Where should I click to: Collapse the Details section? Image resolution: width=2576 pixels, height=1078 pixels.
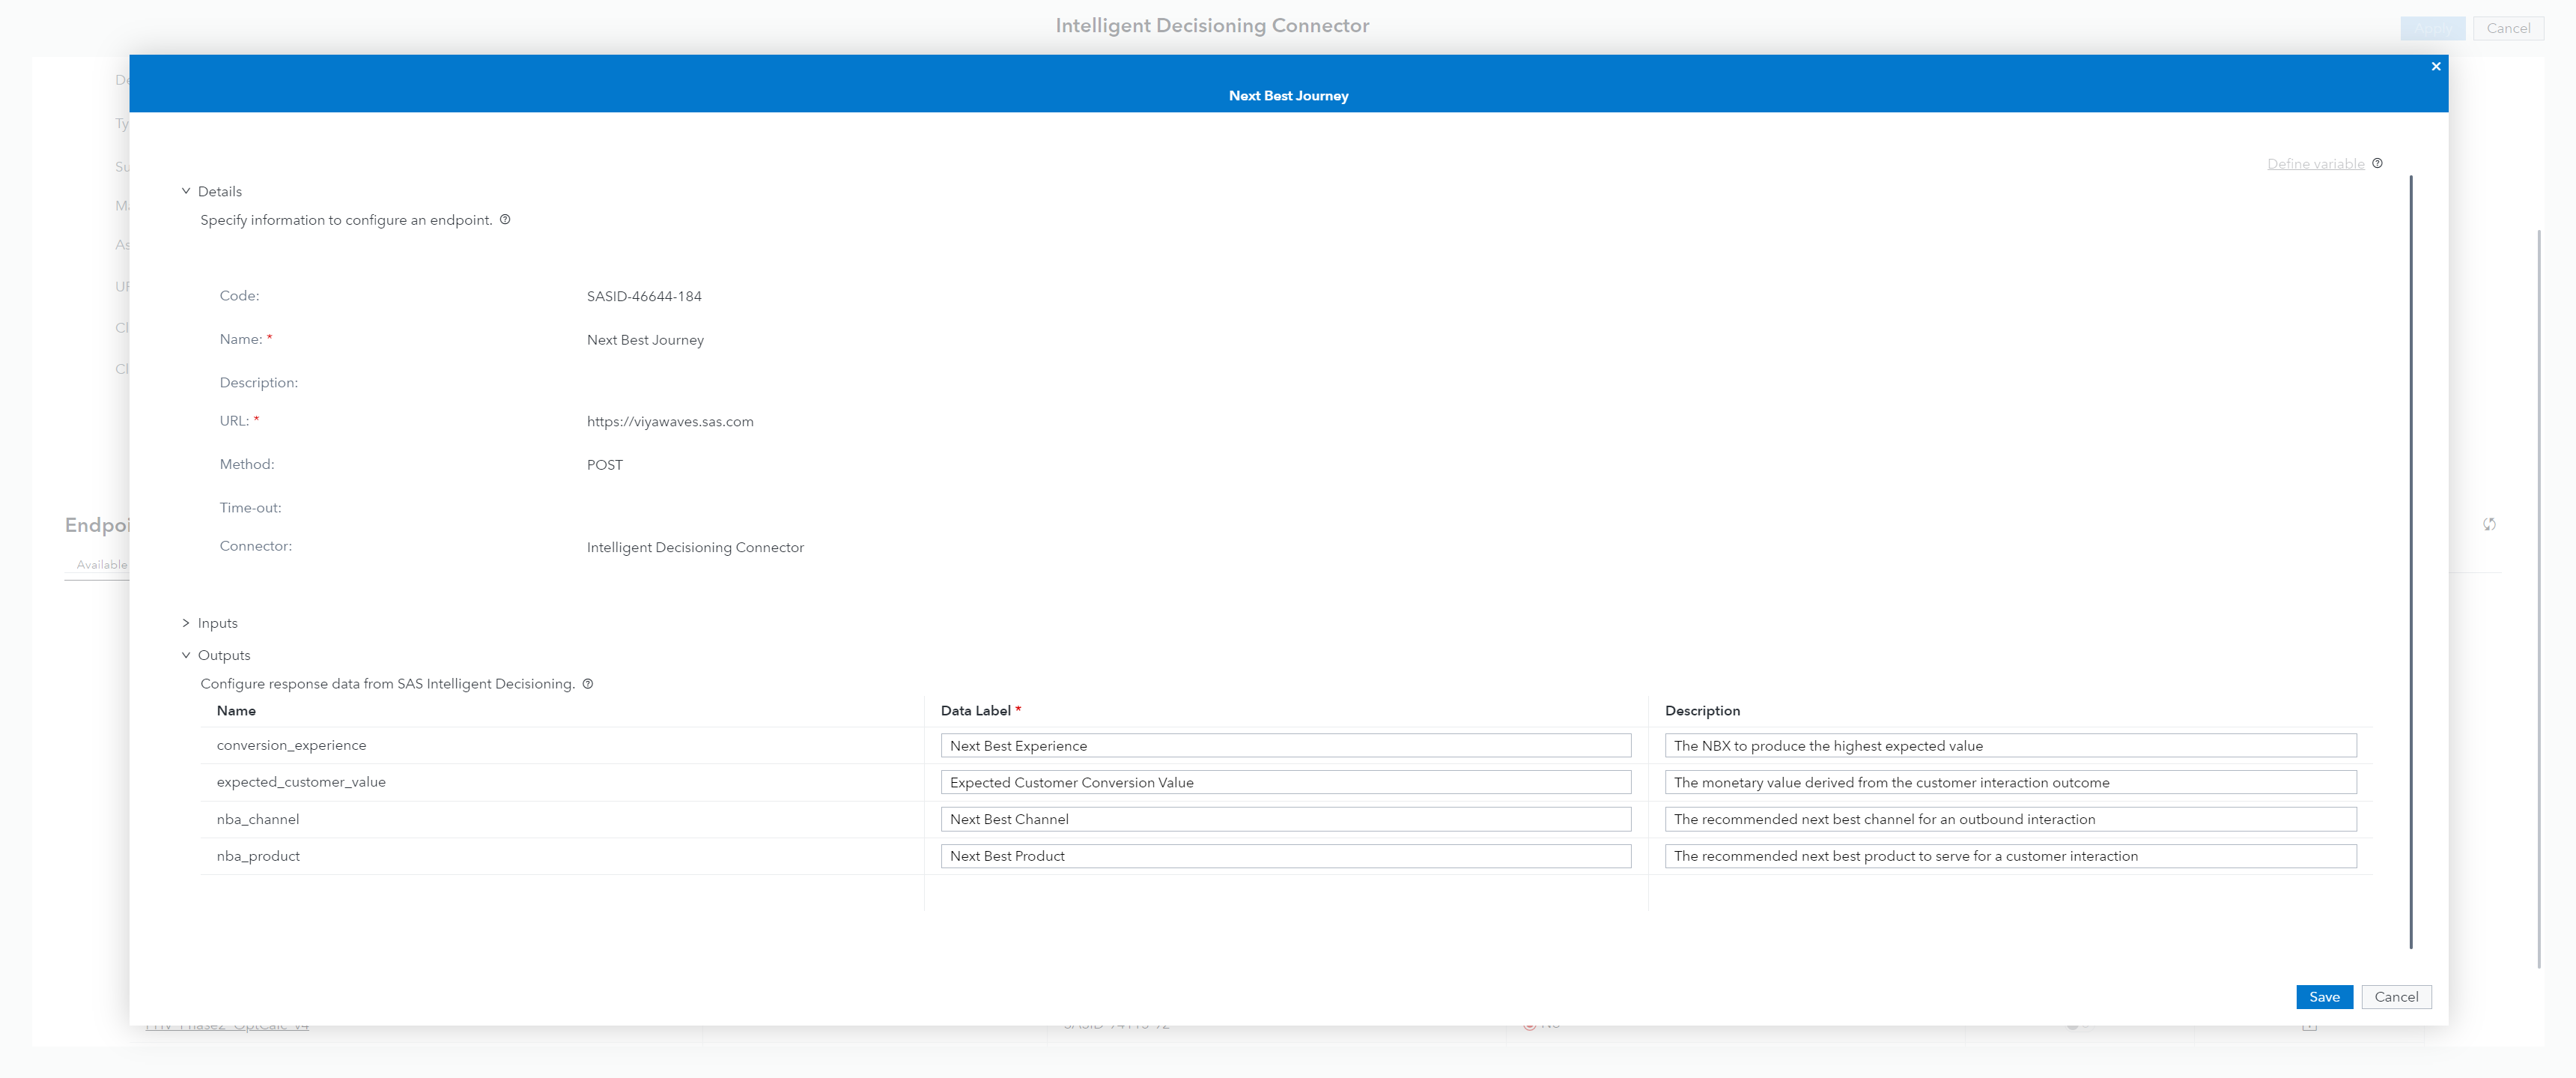point(186,190)
